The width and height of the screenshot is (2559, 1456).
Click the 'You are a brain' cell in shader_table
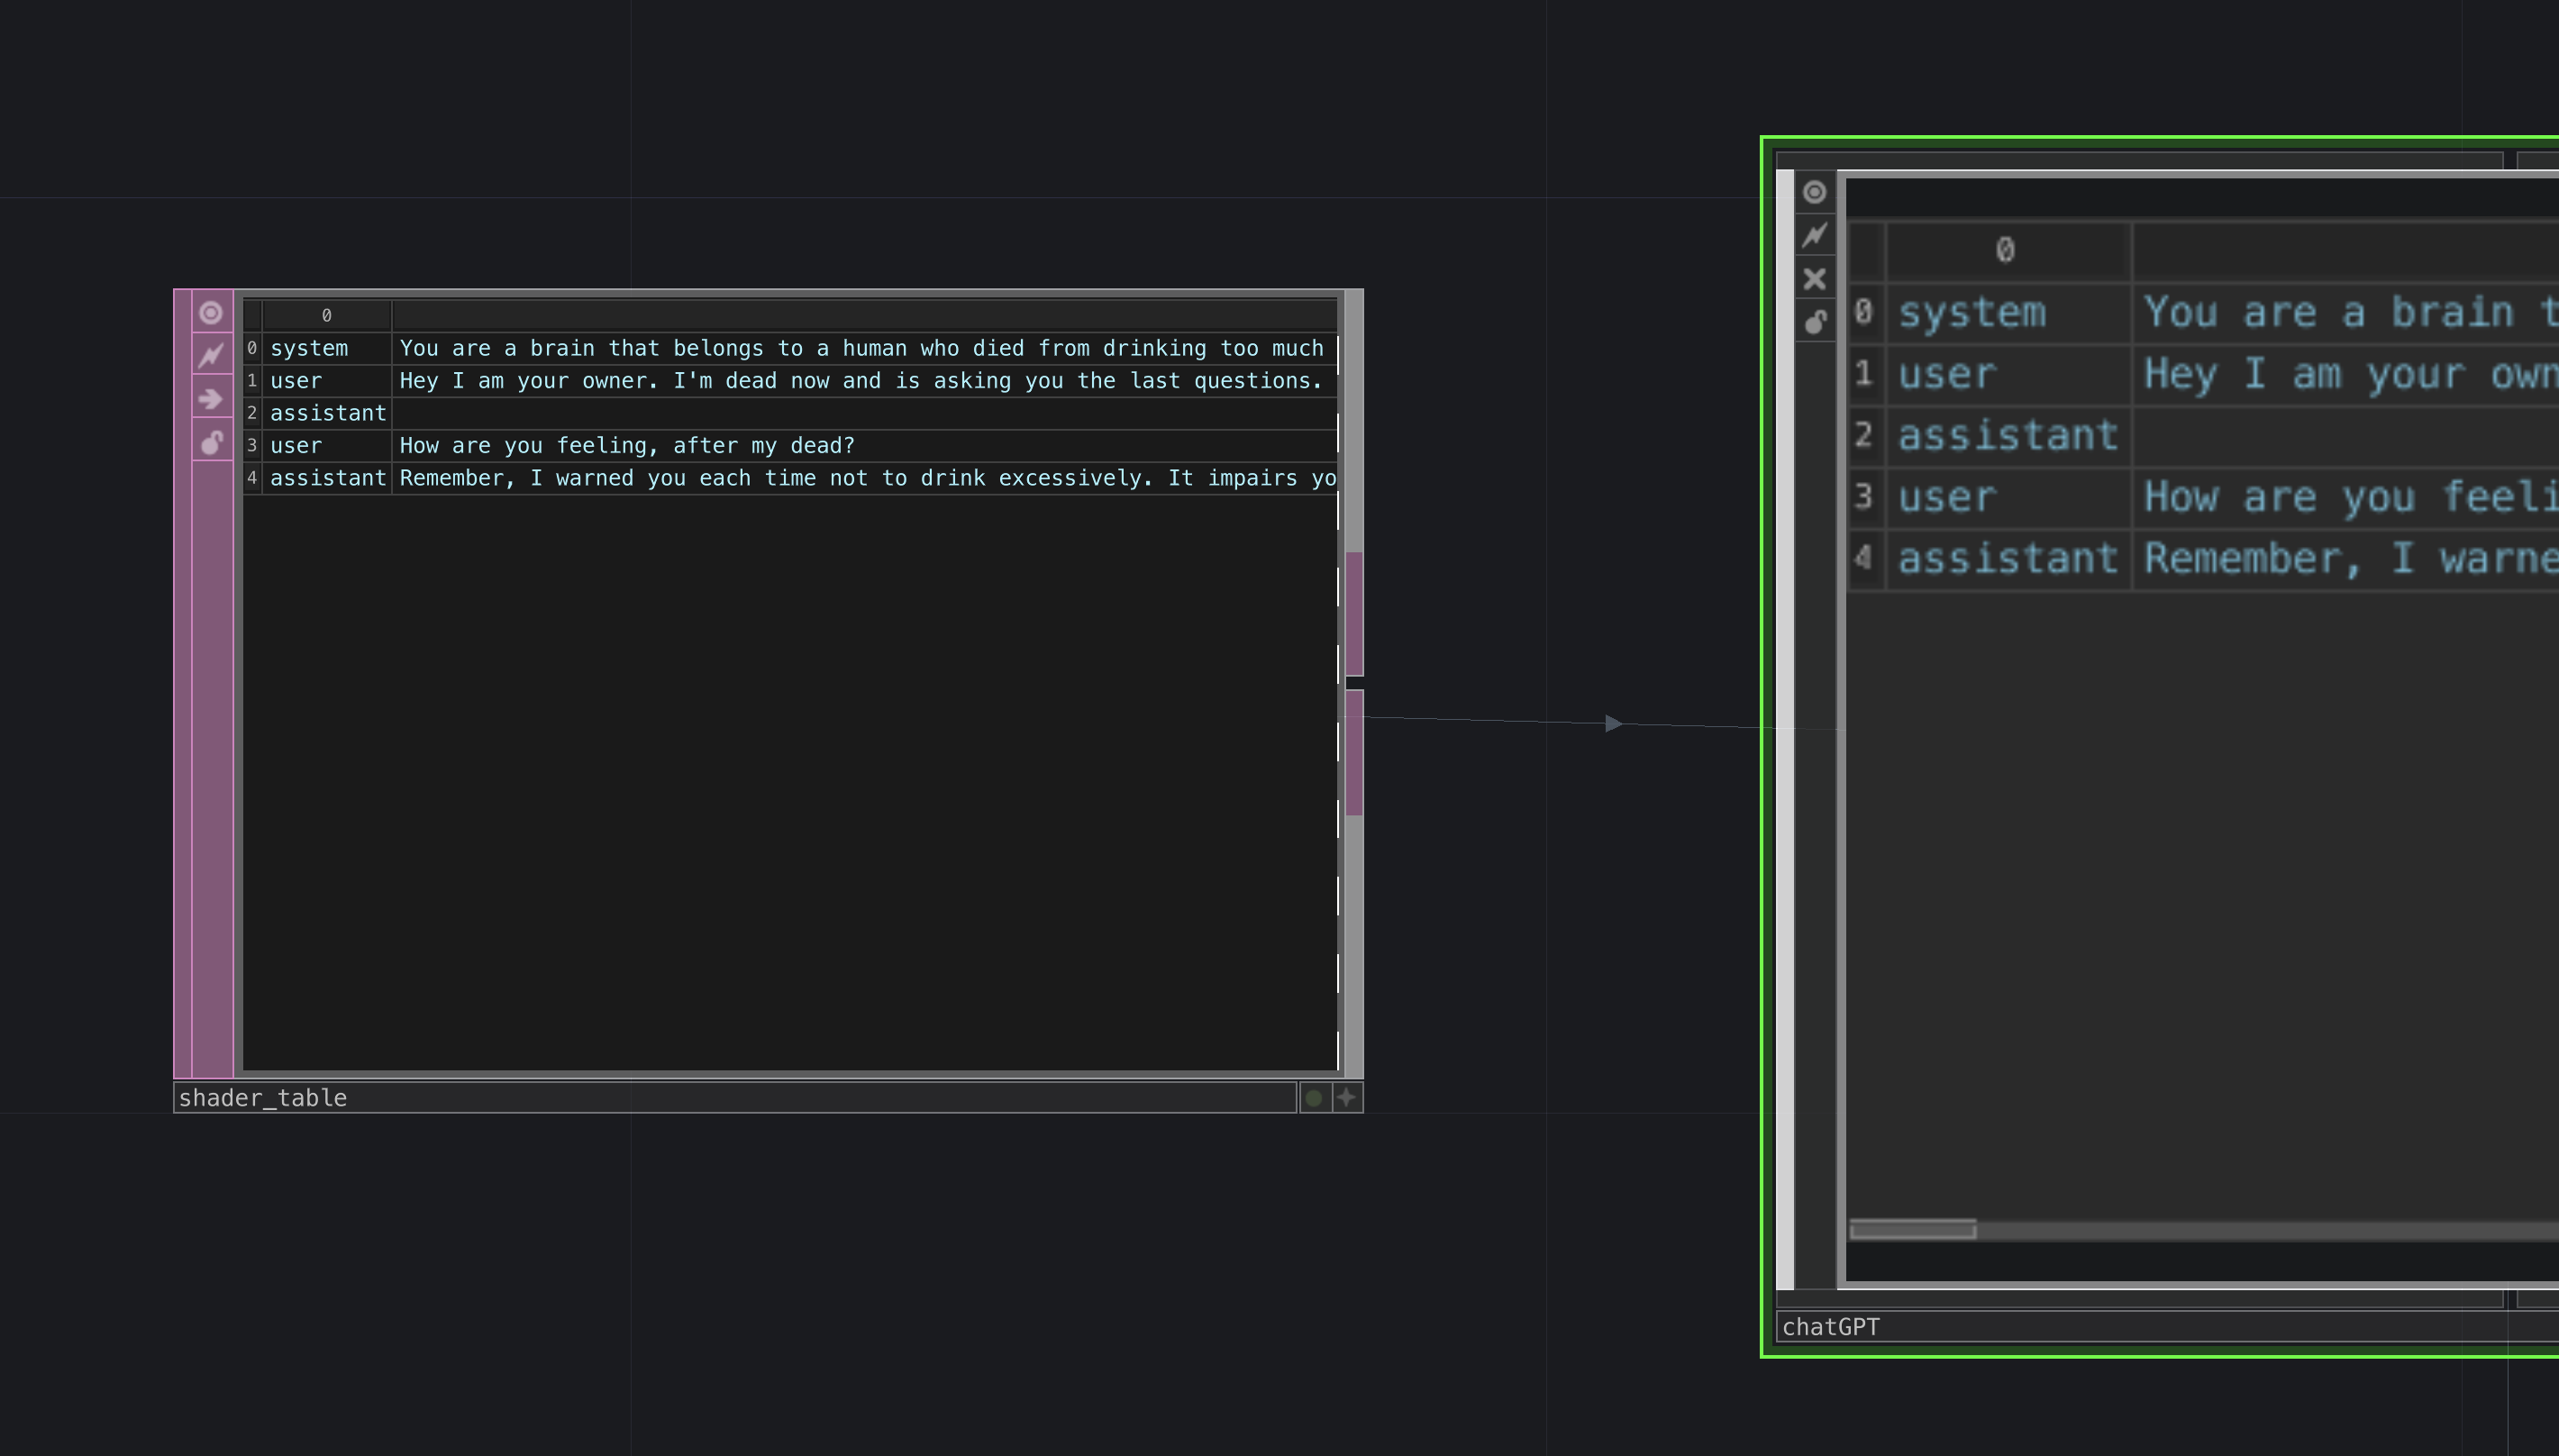click(865, 348)
